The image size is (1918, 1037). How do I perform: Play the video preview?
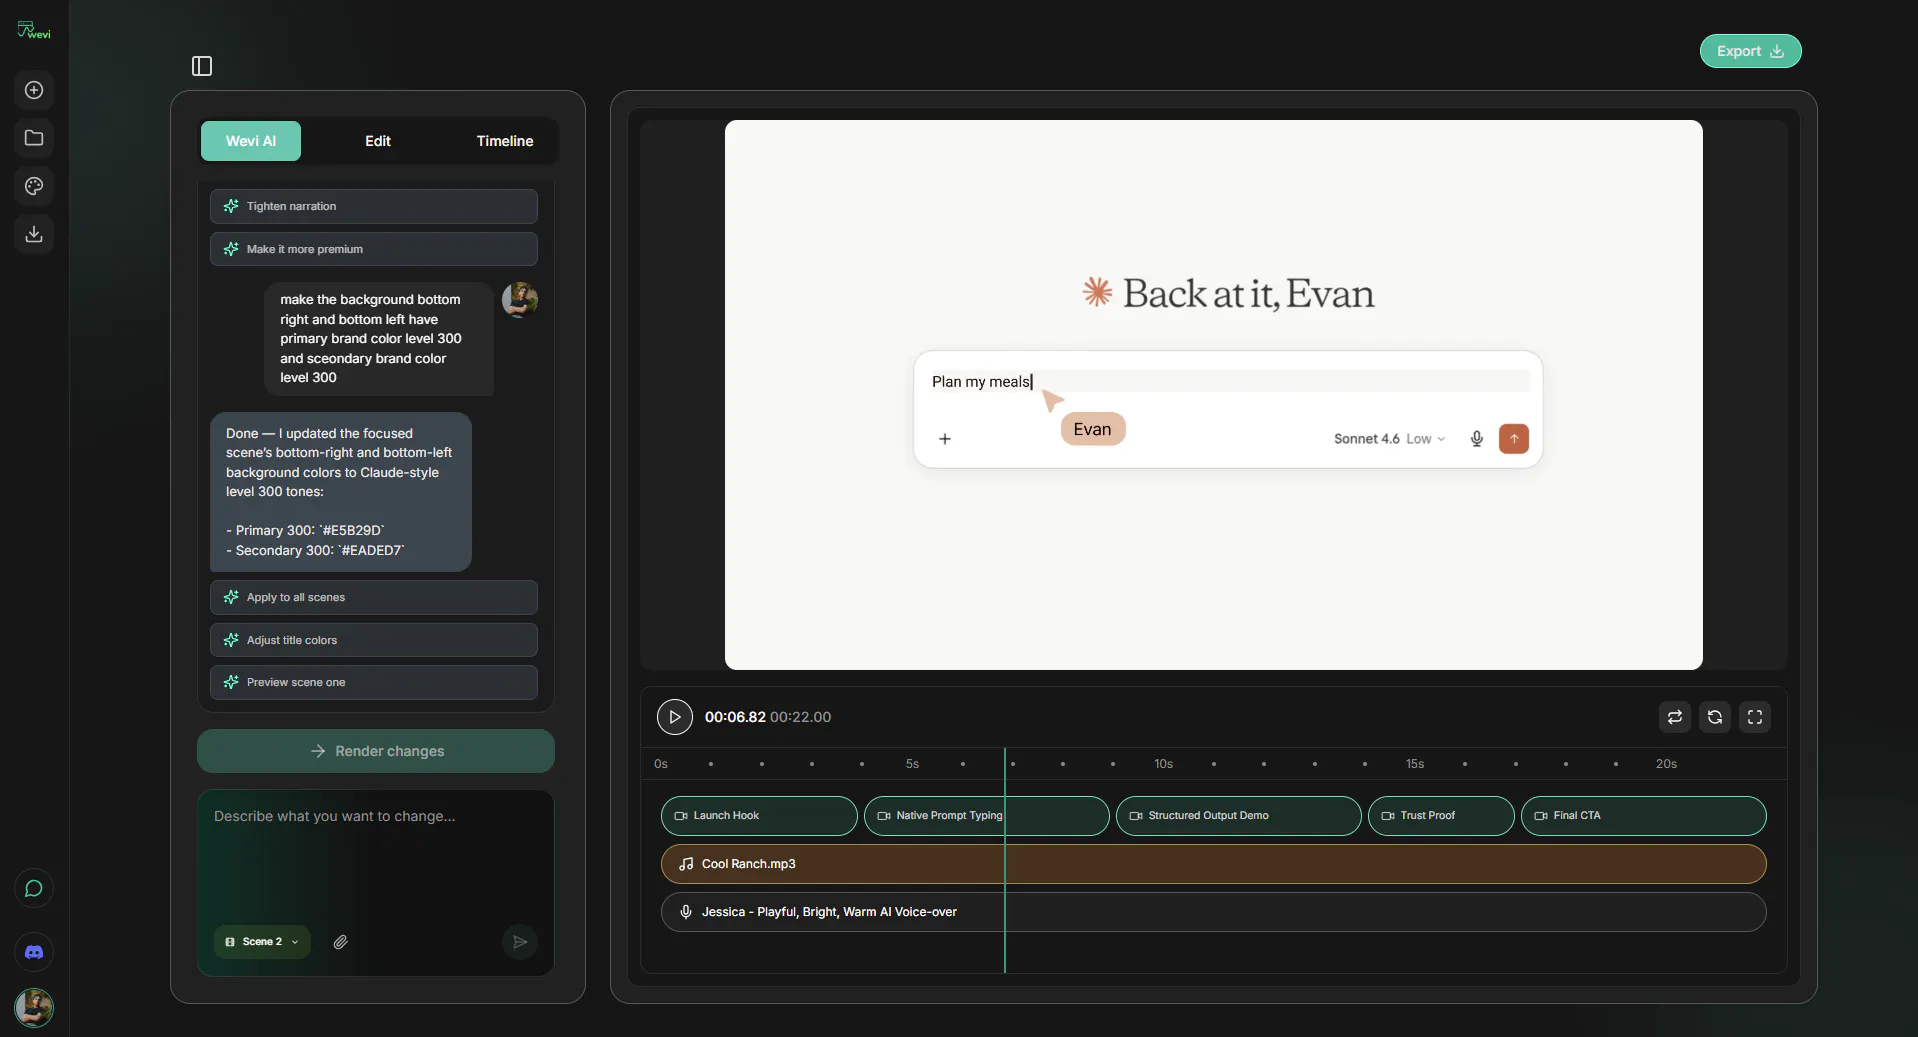click(x=675, y=717)
